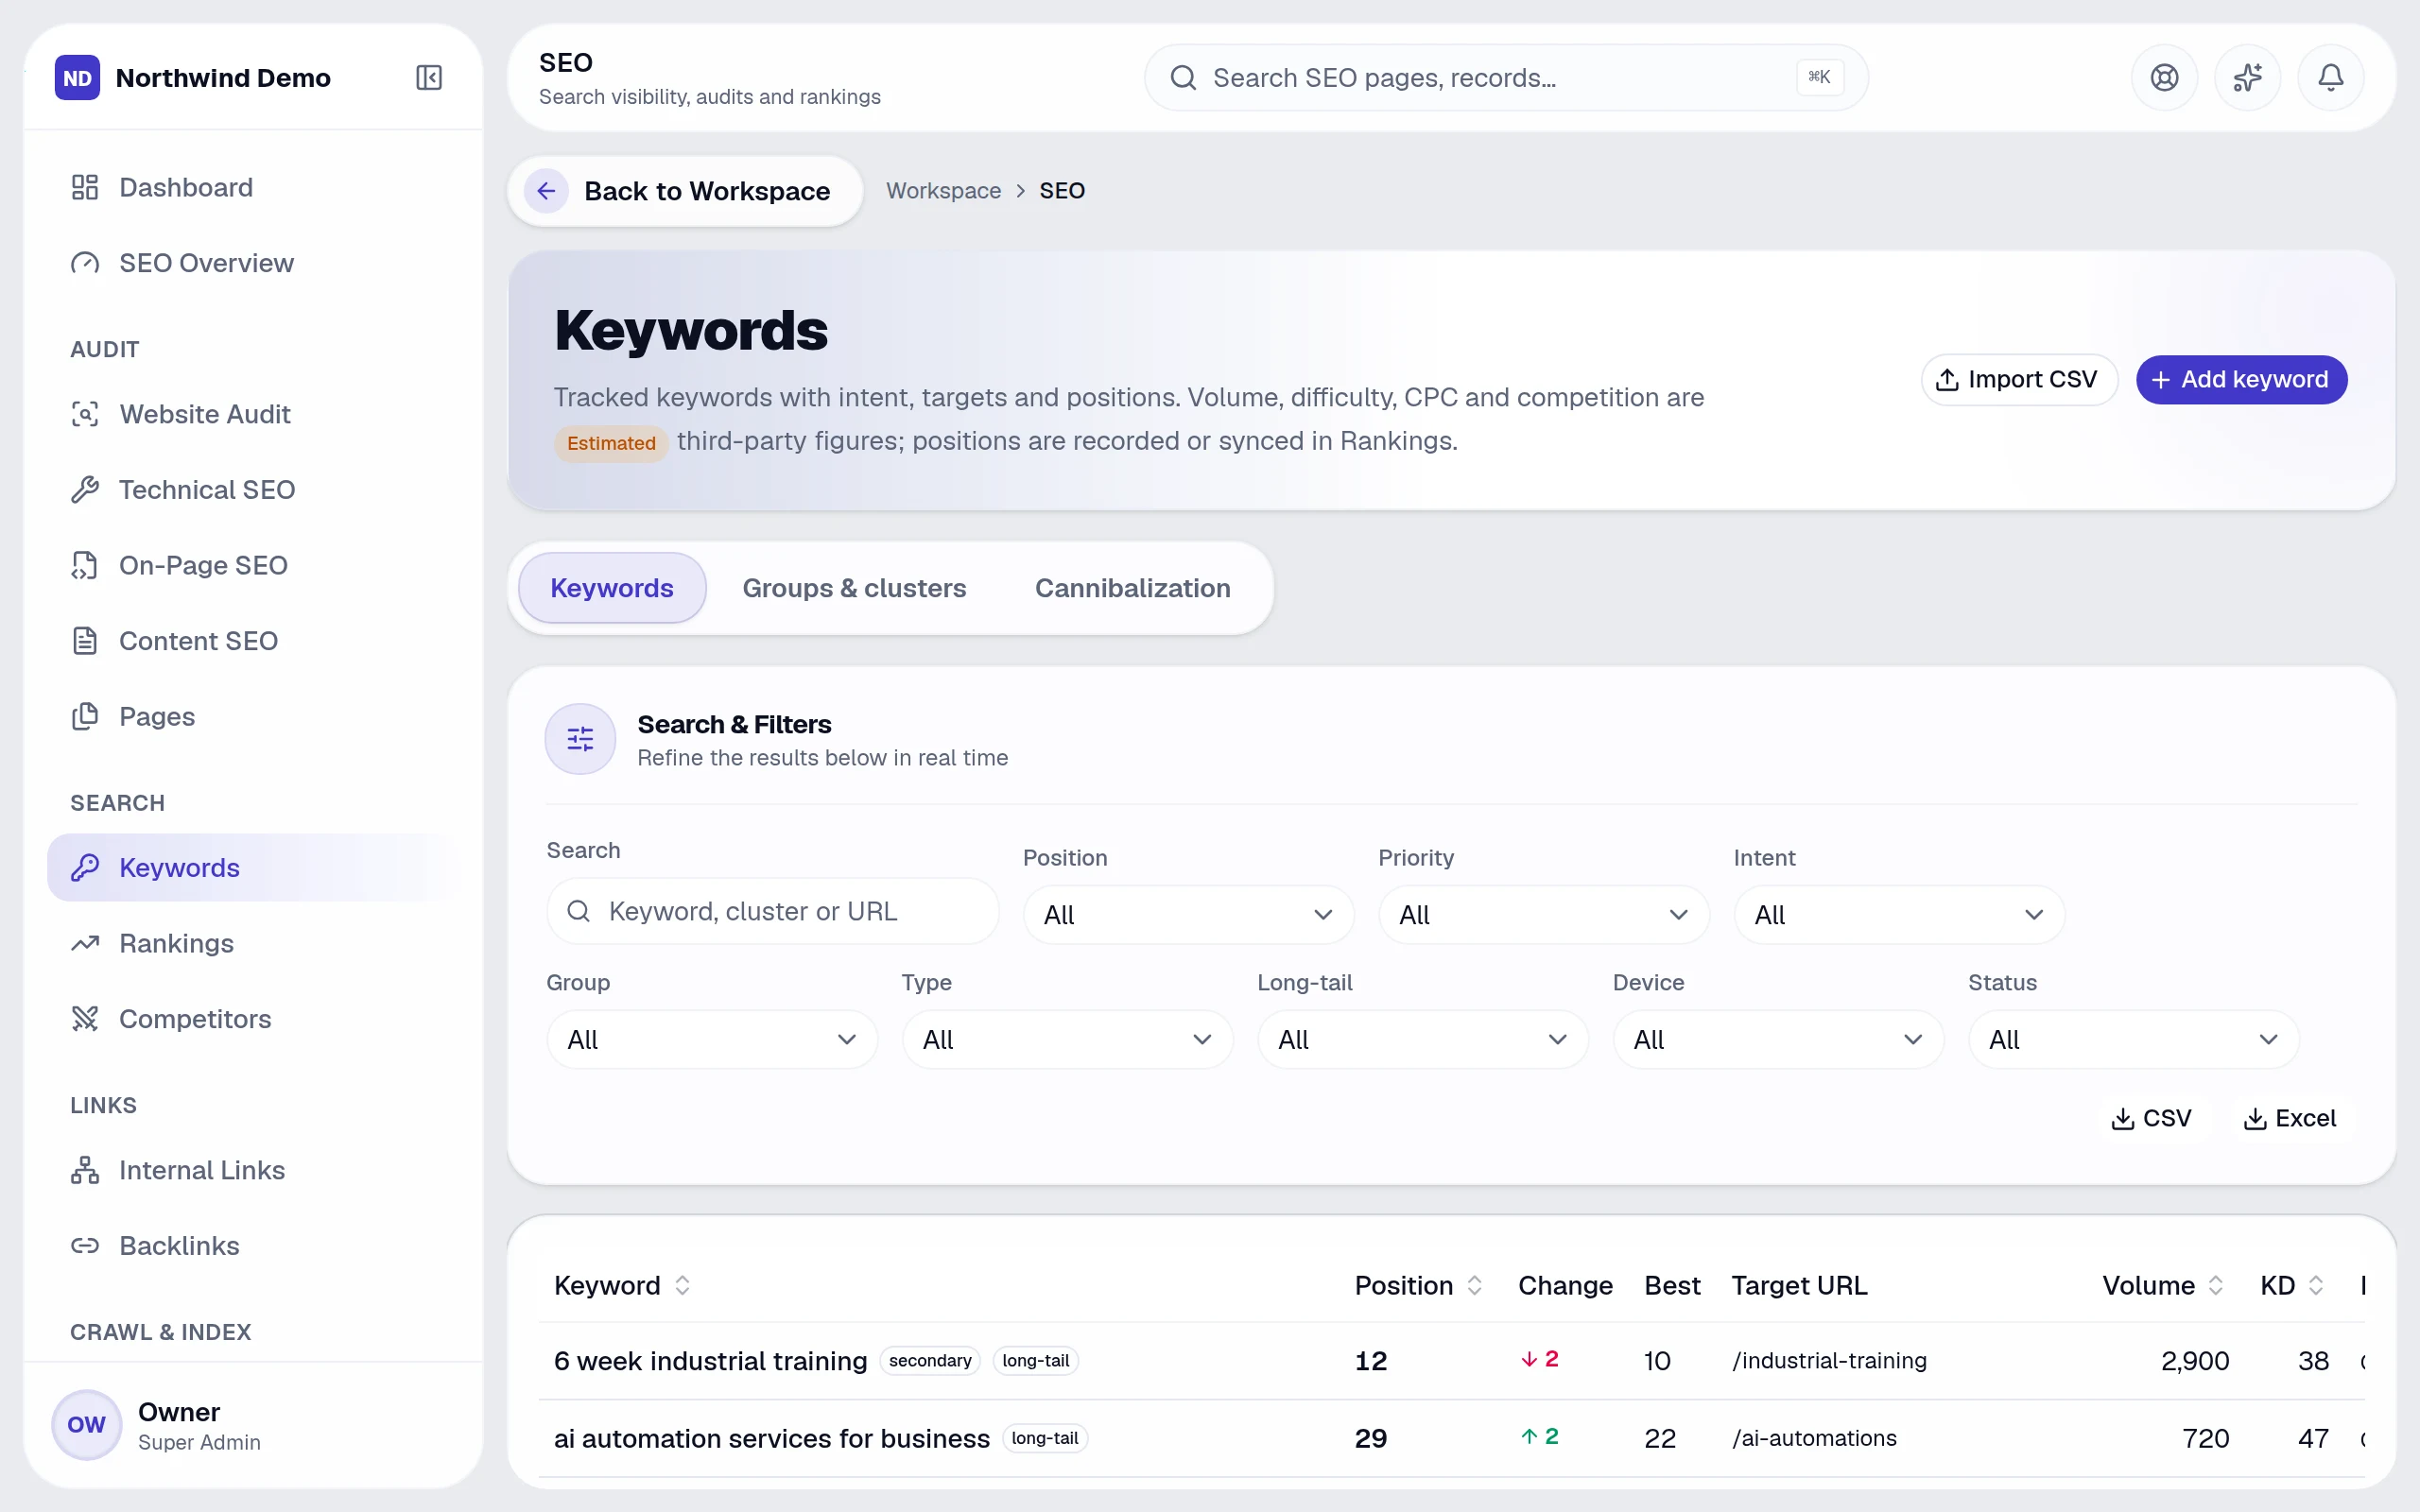Click the /industrial-training target URL

[x=1829, y=1361]
